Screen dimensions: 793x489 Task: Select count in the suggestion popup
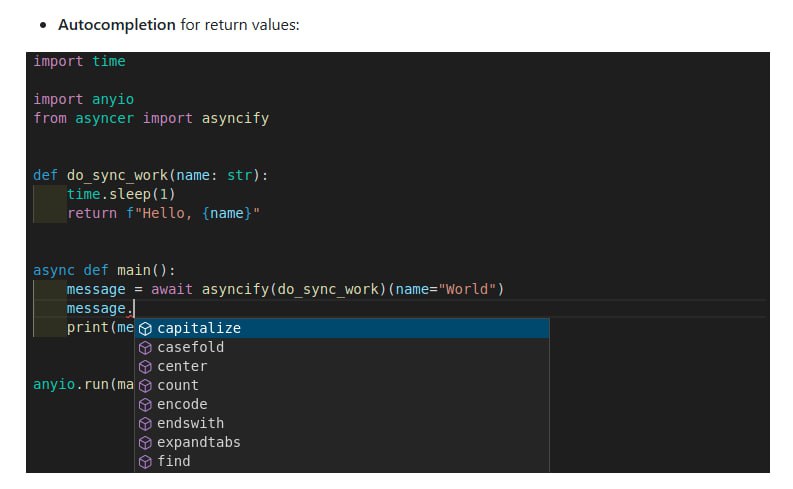[178, 386]
